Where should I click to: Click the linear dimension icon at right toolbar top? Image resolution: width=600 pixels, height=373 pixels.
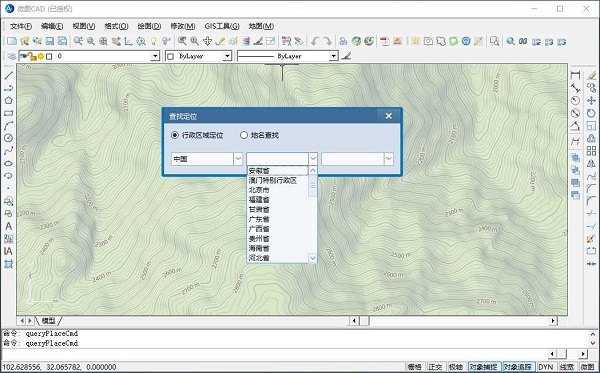point(575,75)
